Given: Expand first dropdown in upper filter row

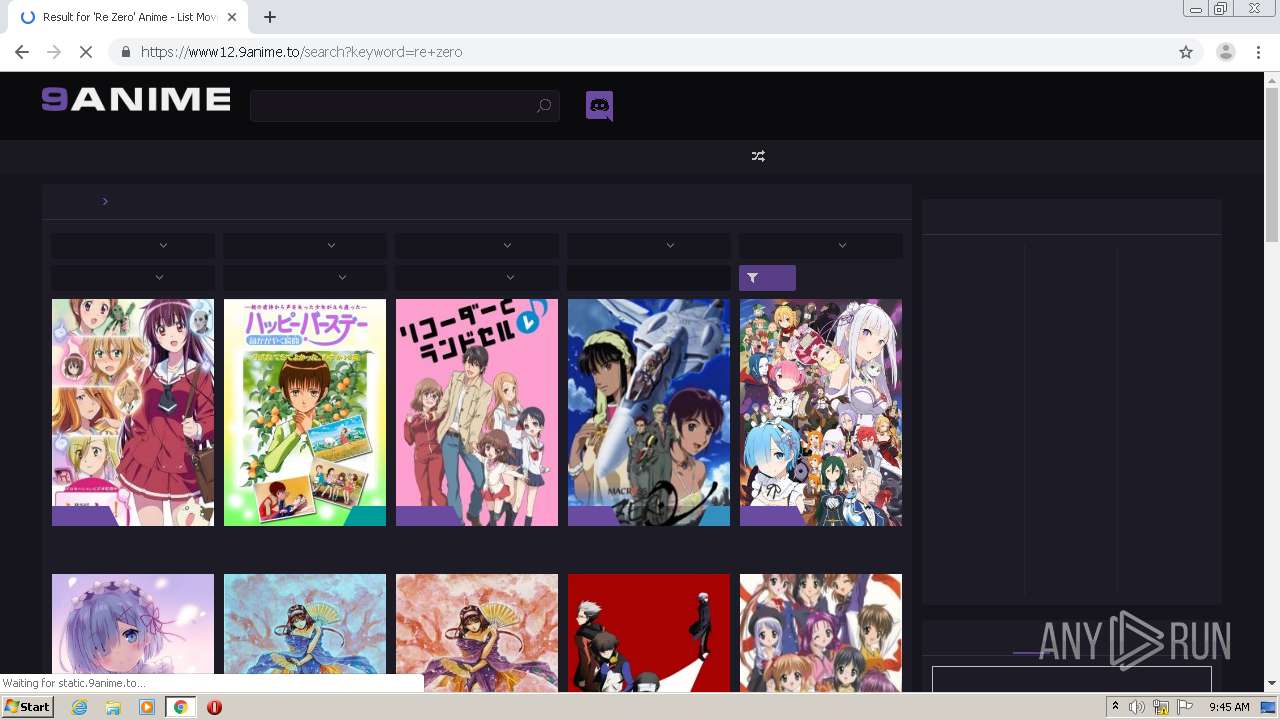Looking at the screenshot, I should tap(133, 245).
